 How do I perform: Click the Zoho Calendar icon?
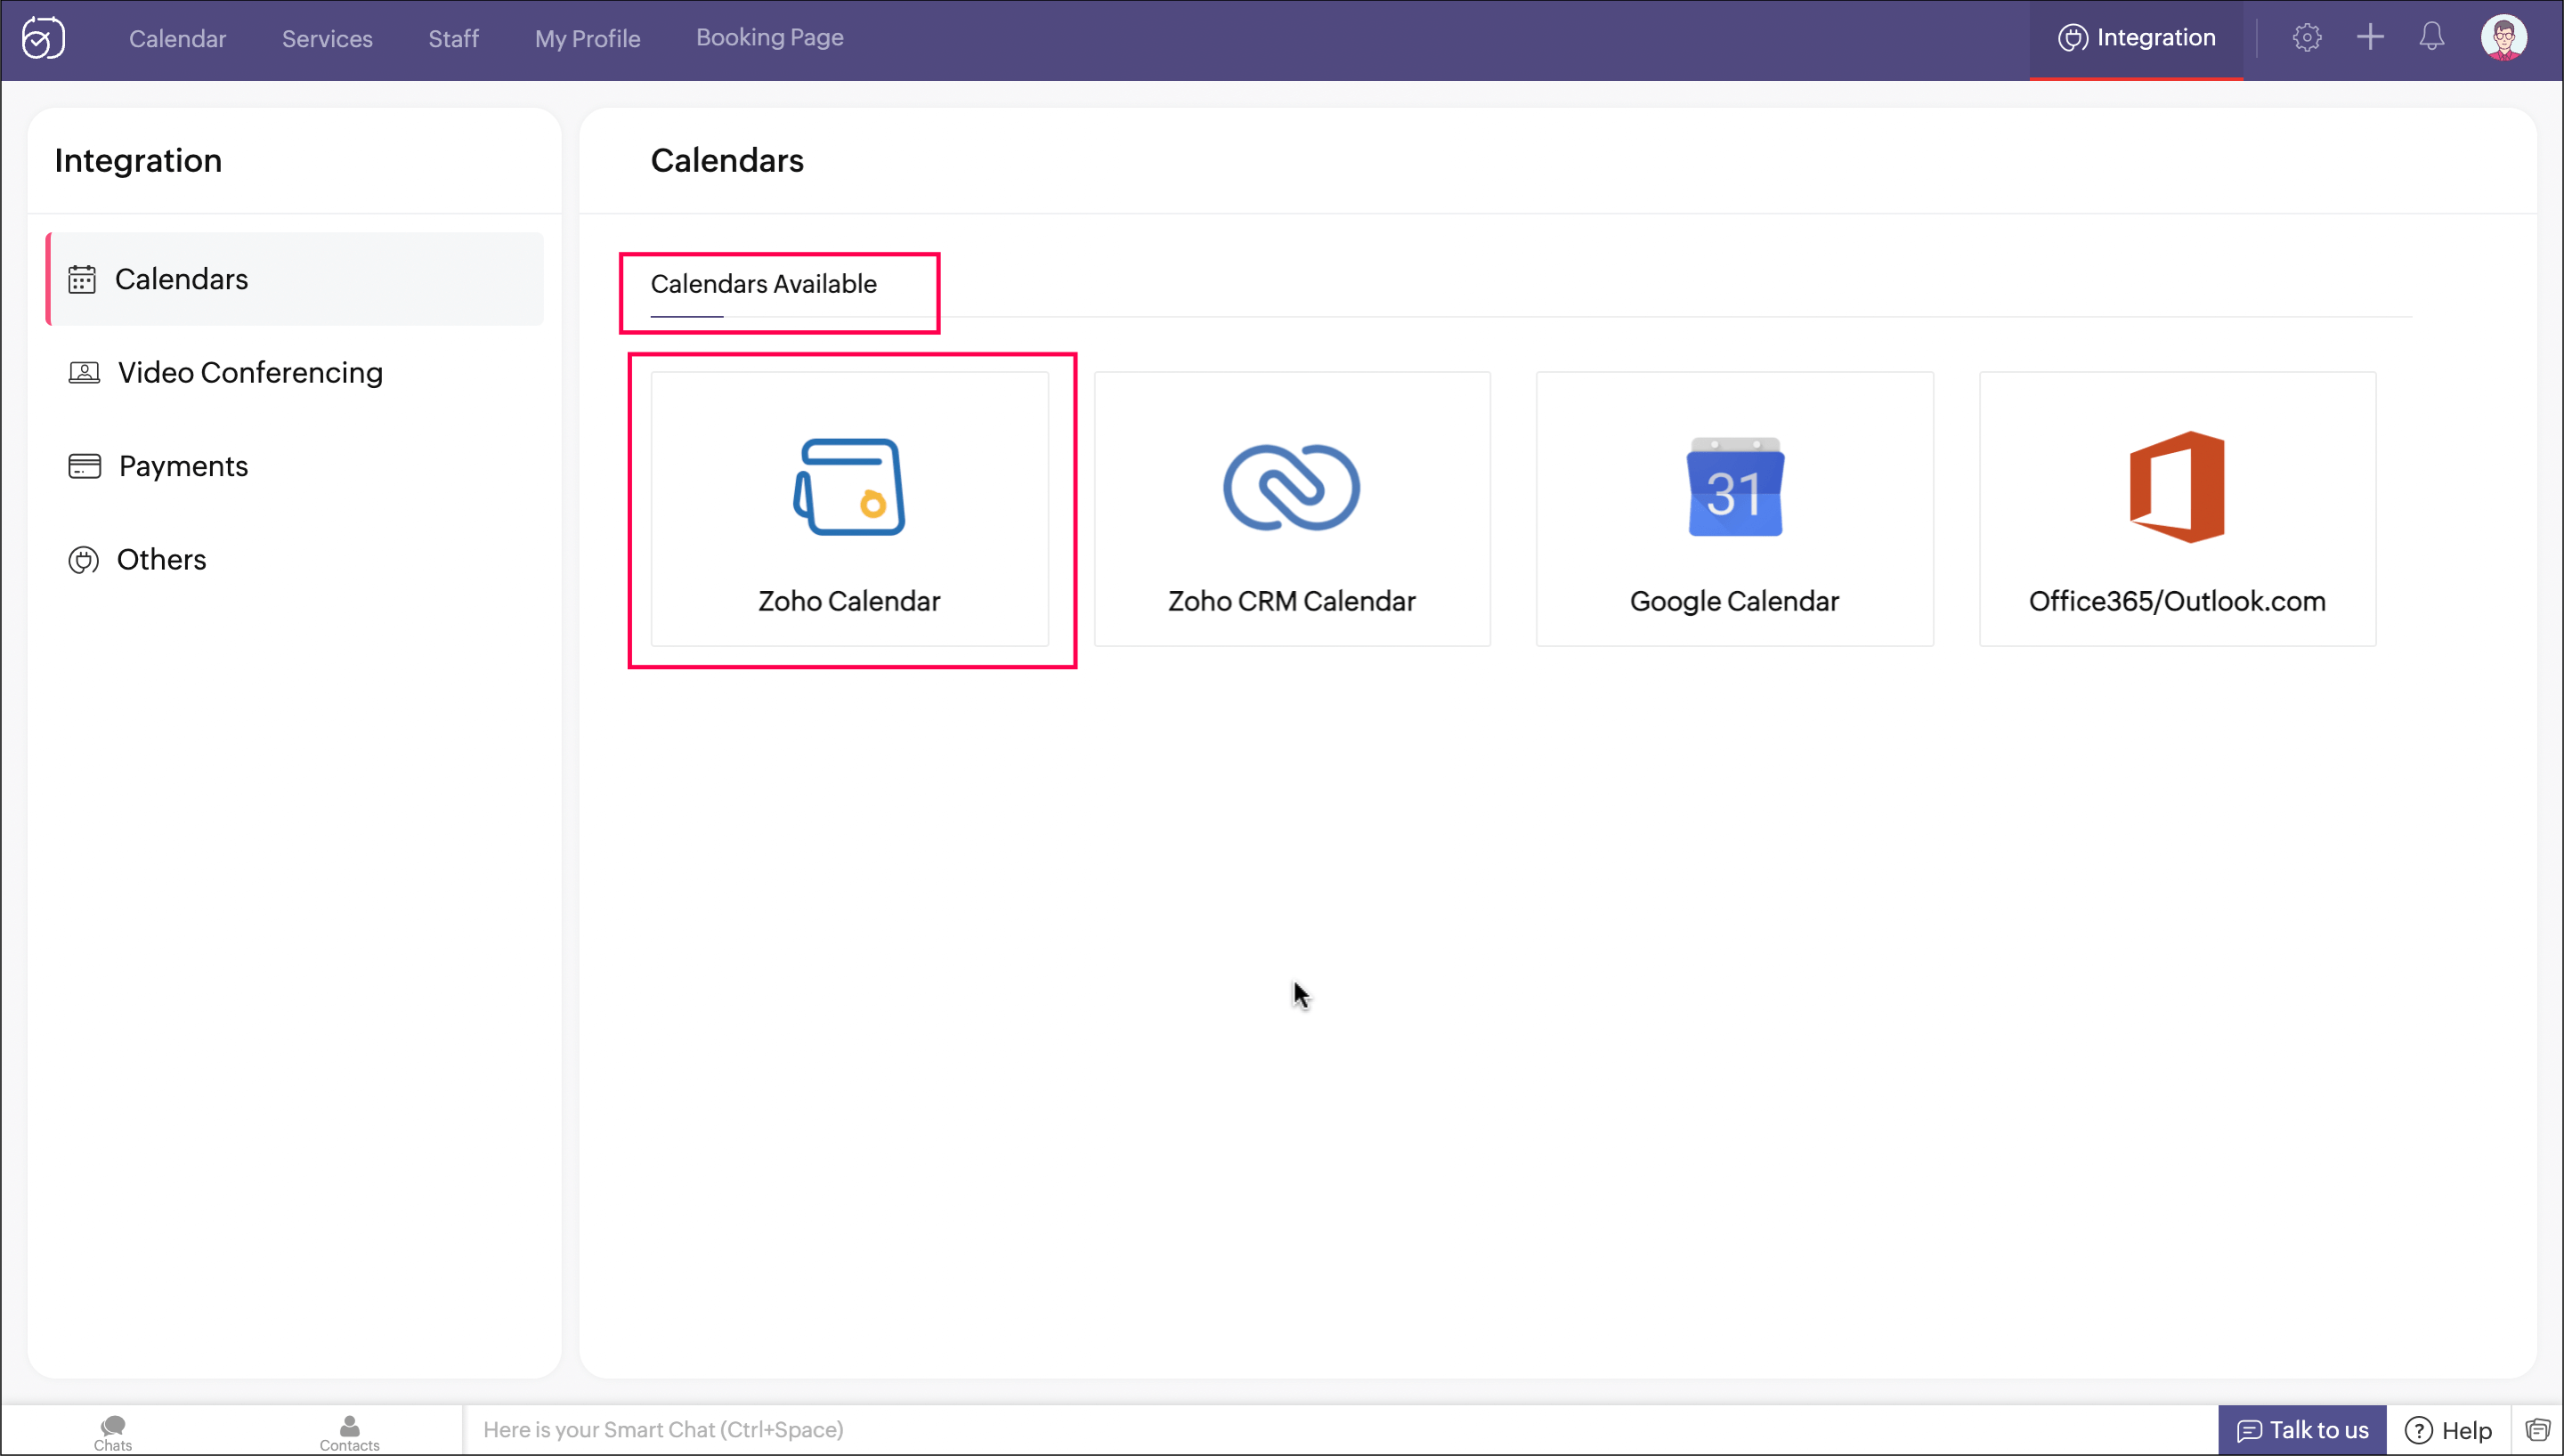(849, 487)
